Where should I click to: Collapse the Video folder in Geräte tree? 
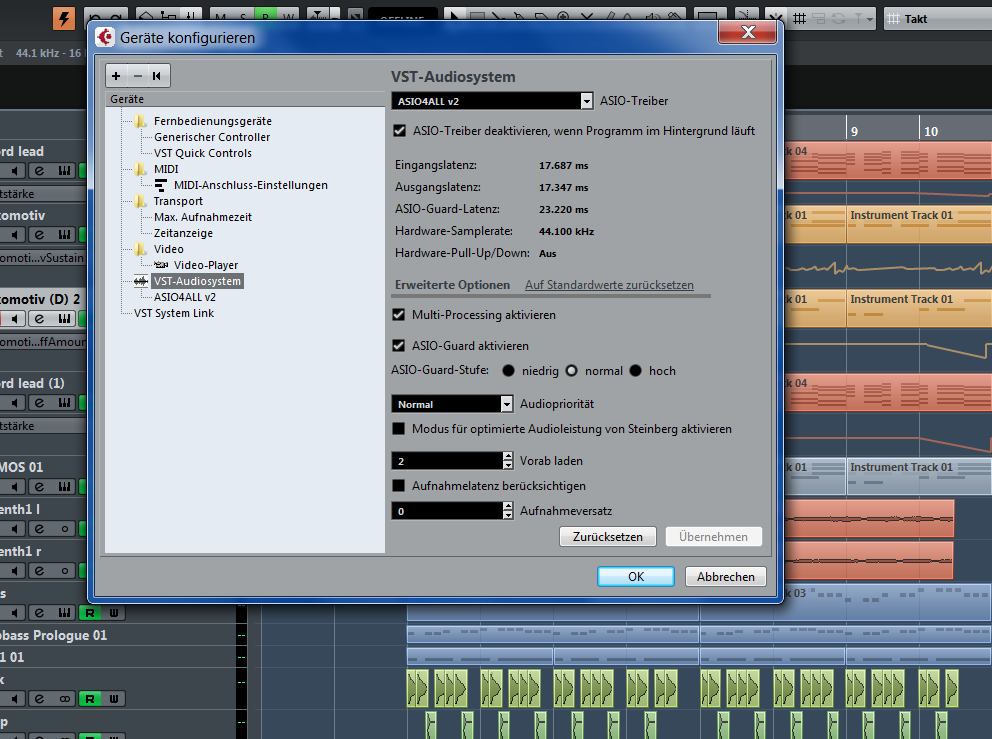[140, 249]
